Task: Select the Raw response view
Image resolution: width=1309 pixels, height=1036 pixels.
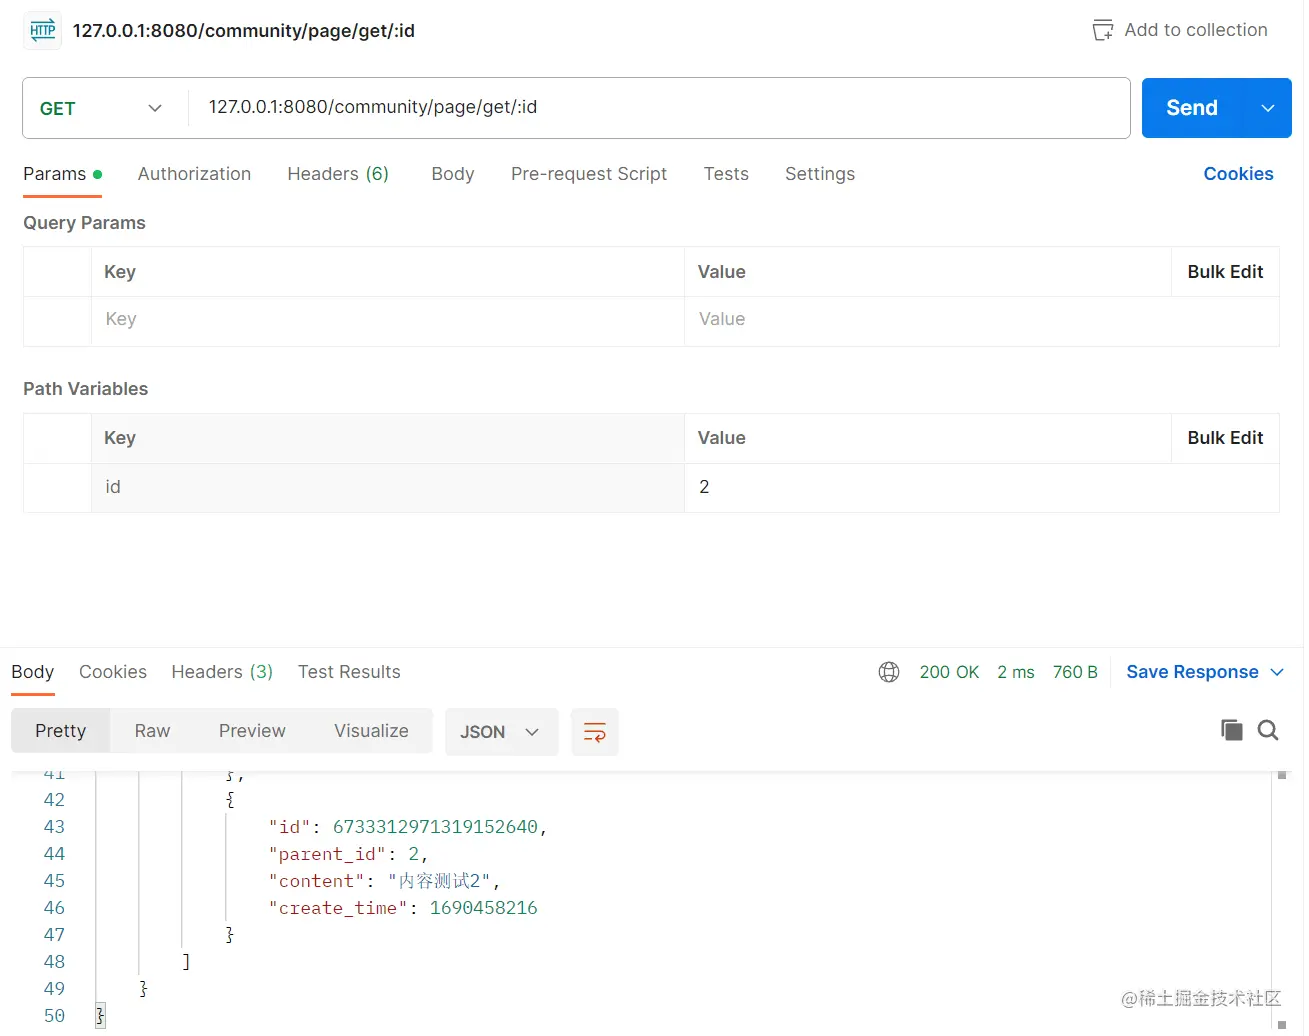Action: click(152, 731)
